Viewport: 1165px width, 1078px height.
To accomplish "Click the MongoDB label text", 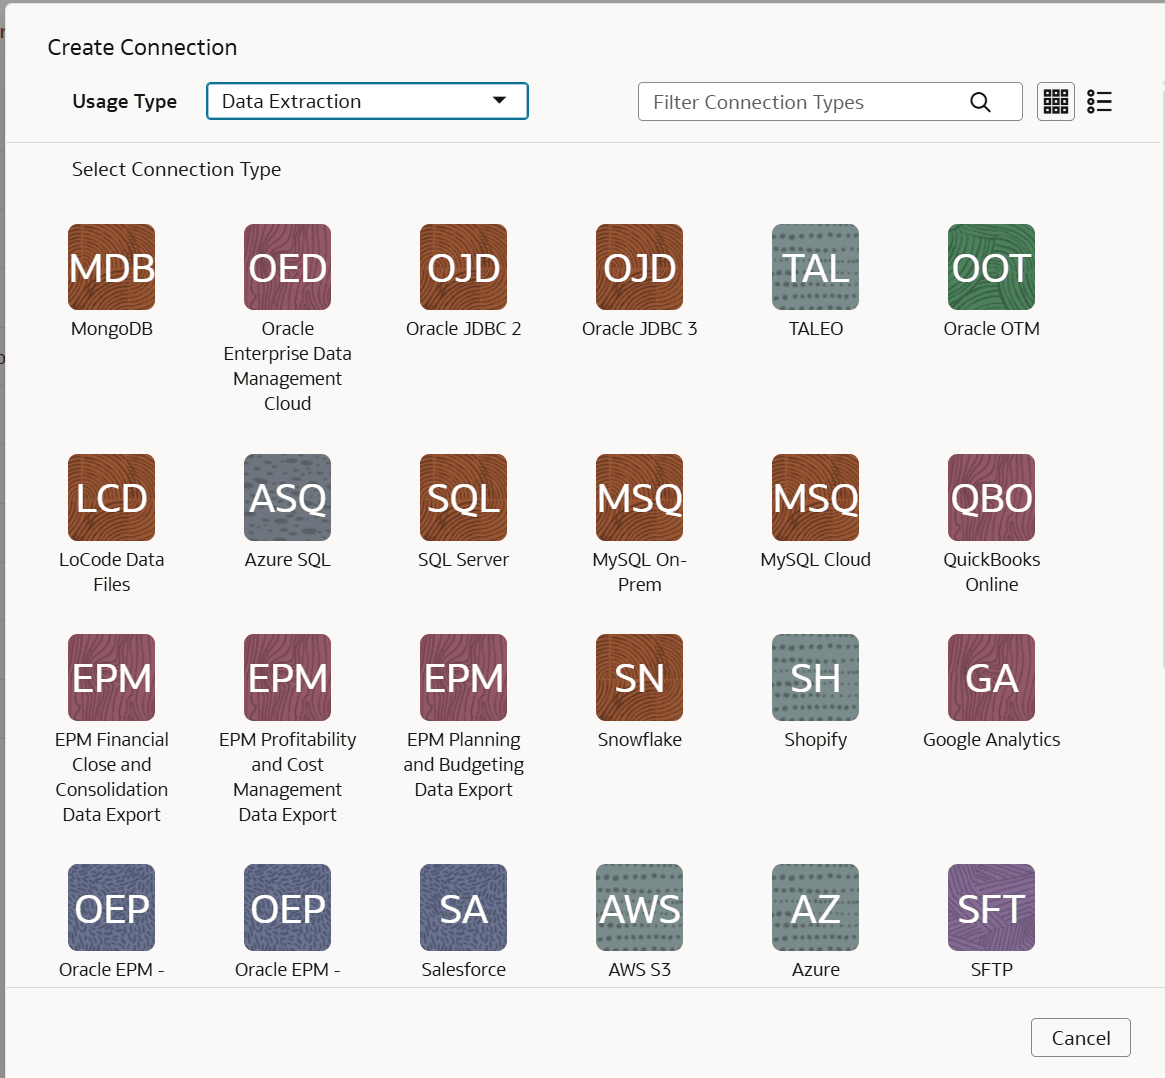I will 111,328.
